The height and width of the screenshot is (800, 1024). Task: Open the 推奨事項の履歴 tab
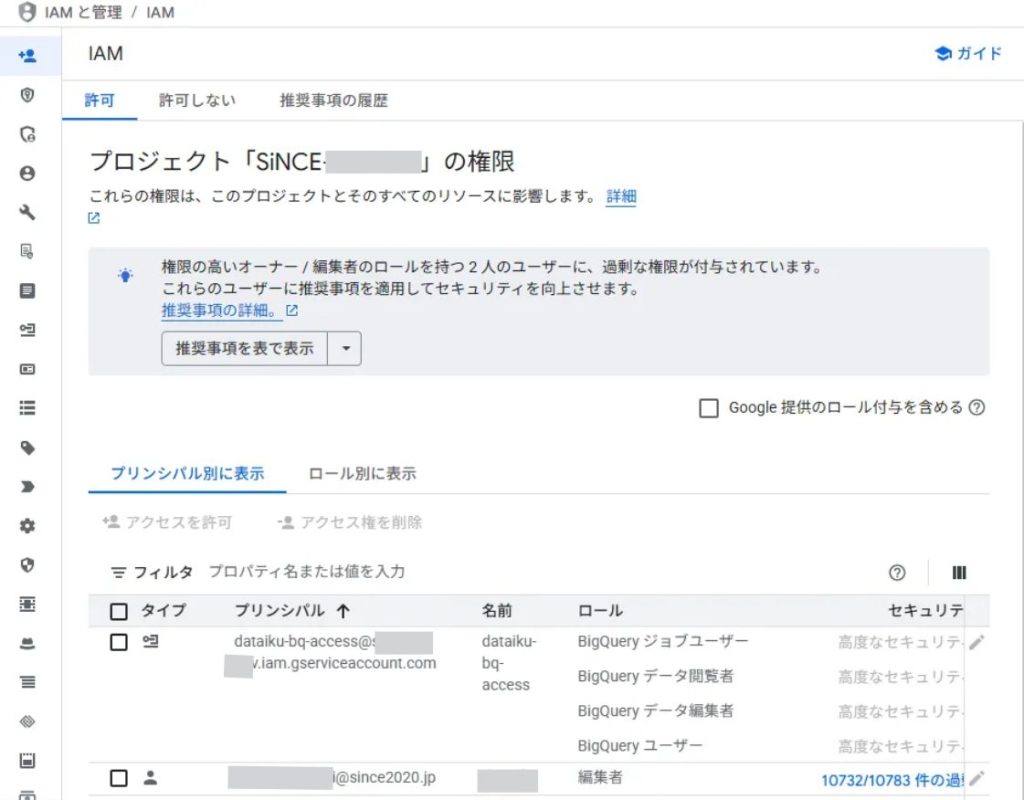[x=333, y=100]
